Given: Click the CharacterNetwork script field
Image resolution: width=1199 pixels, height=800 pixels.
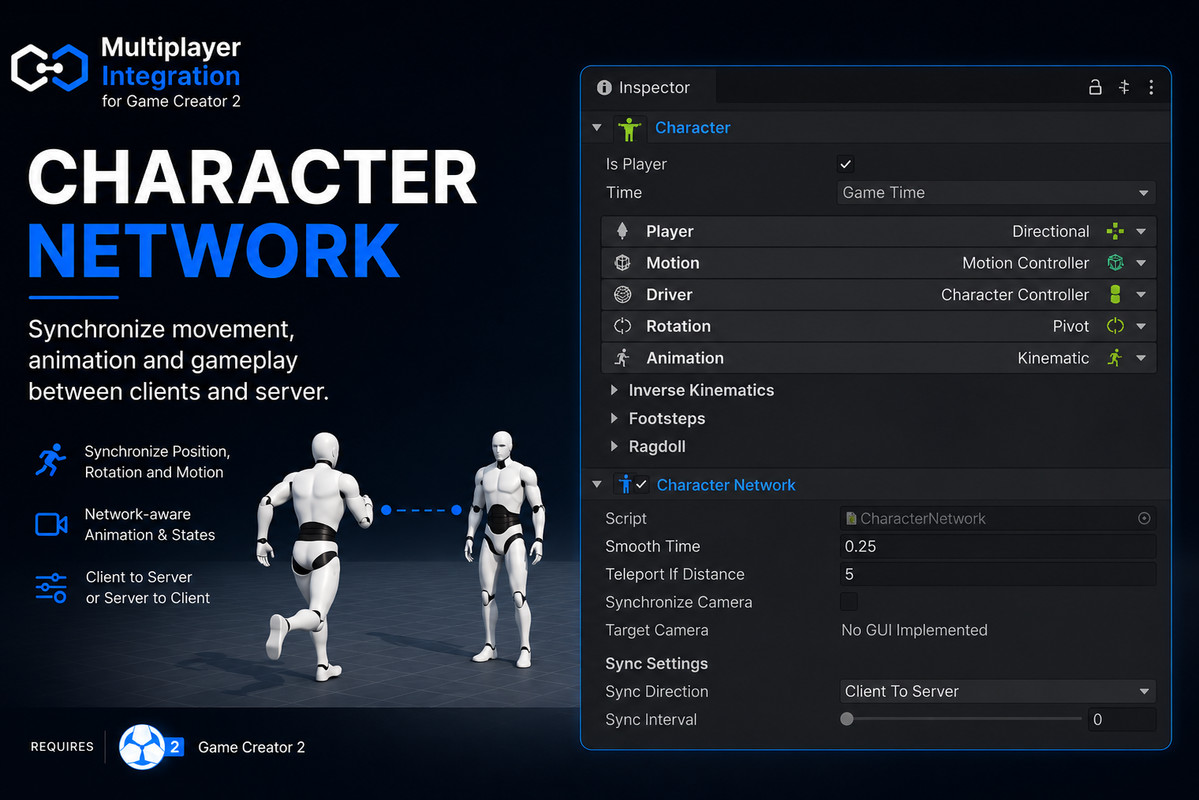Looking at the screenshot, I should pos(997,519).
